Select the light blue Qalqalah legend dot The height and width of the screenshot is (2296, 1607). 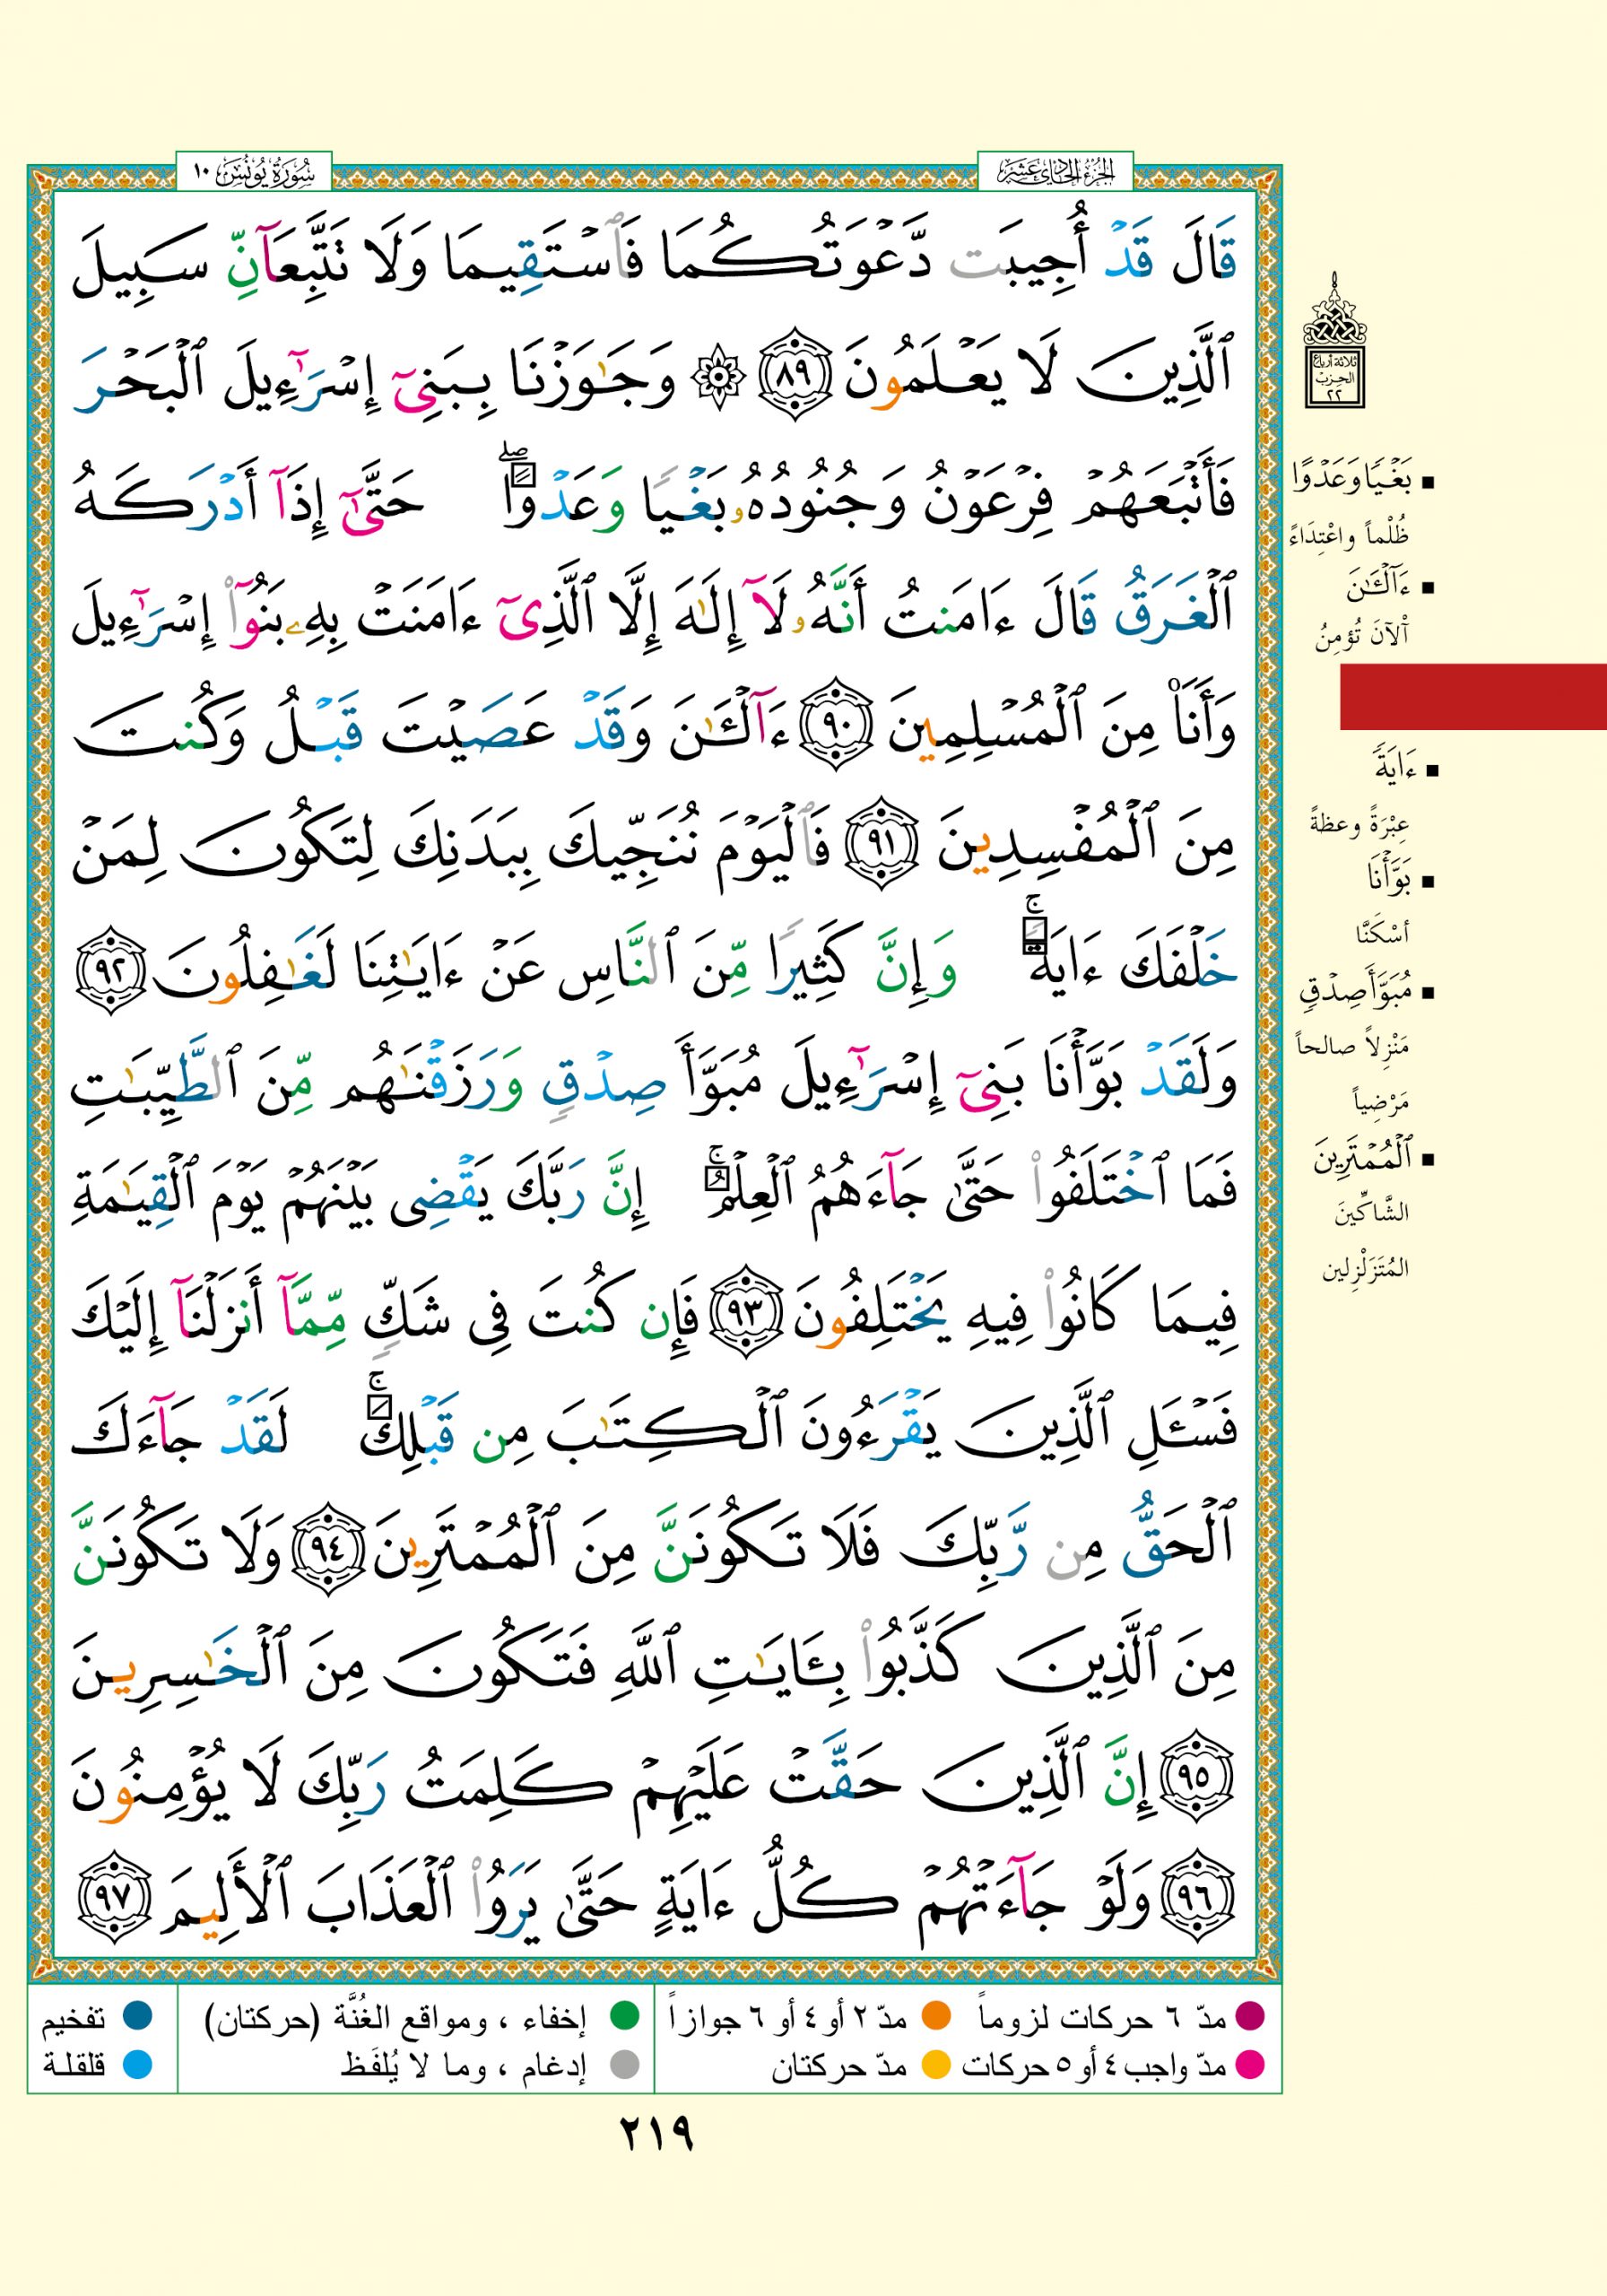tap(136, 2064)
